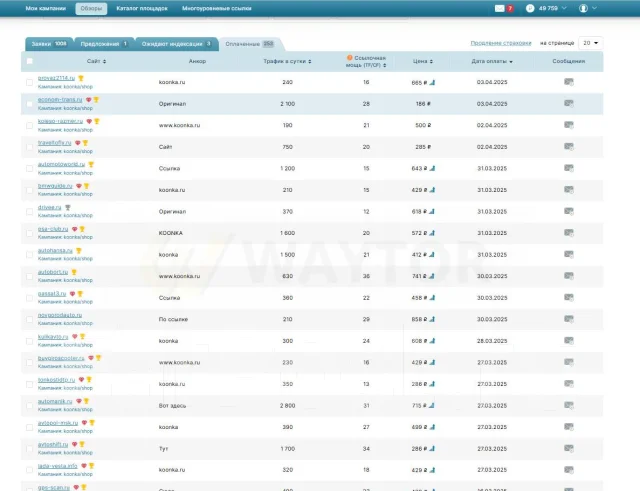The image size is (640, 491).
Task: Click the heart icon beside passat3.ru
Action: click(72, 293)
